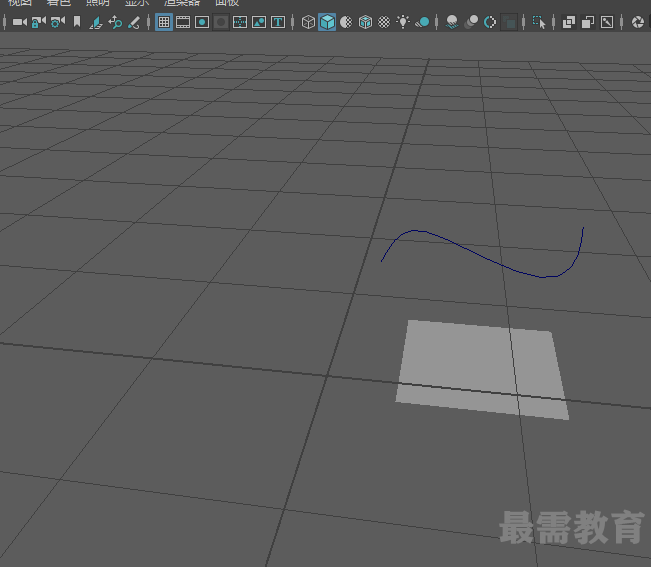Toggle X-Ray Active Components icon
The image size is (651, 567).
[x=588, y=22]
